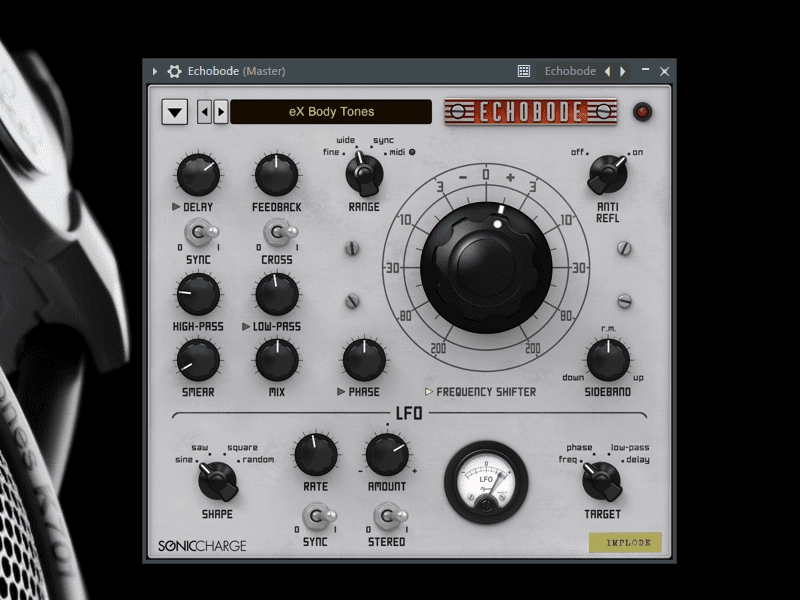Viewport: 800px width, 600px height.
Task: Expand the plugin wrapper menu arrow
Action: tap(155, 71)
